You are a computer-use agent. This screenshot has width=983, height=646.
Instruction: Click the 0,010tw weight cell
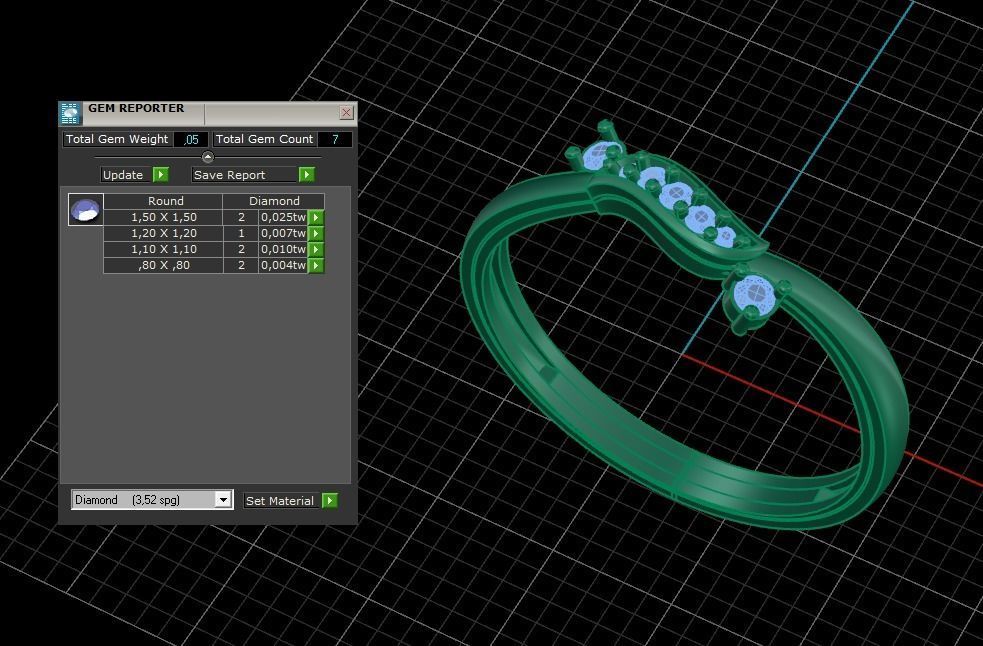[283, 249]
